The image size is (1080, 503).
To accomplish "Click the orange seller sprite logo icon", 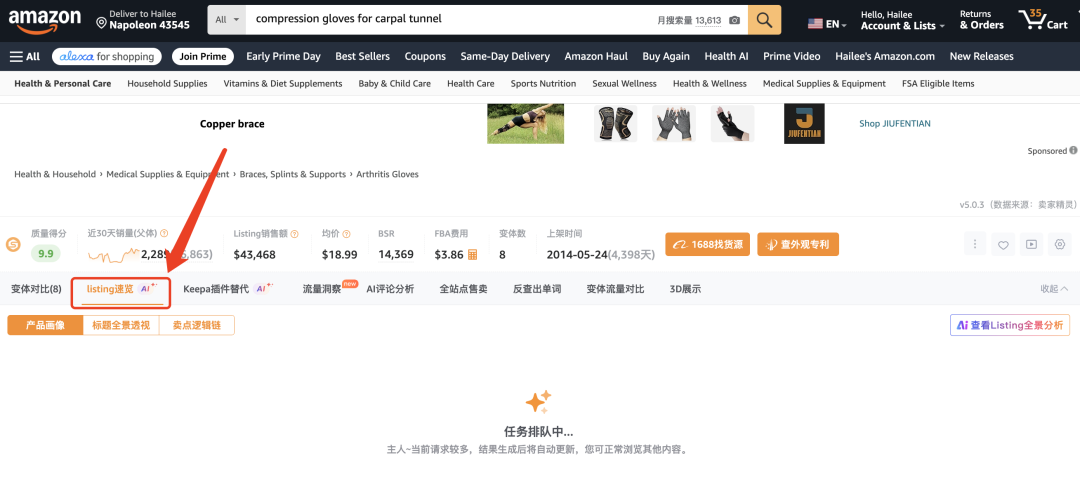I will [13, 245].
